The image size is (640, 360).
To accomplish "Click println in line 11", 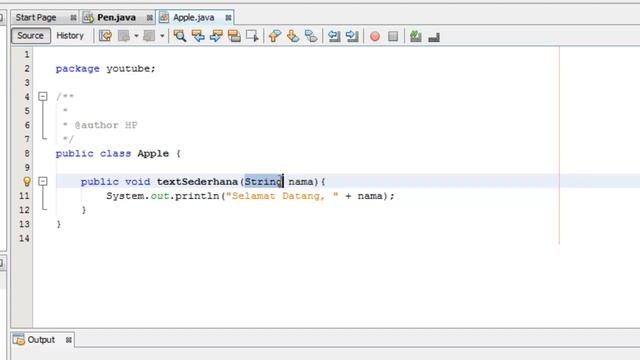I will [x=198, y=196].
